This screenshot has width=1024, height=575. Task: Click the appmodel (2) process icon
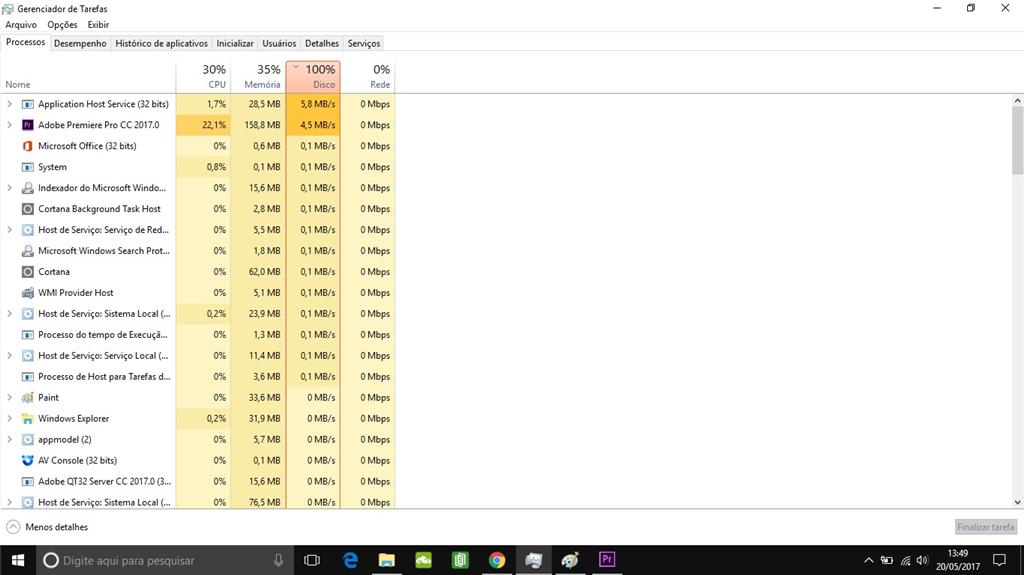[x=27, y=439]
